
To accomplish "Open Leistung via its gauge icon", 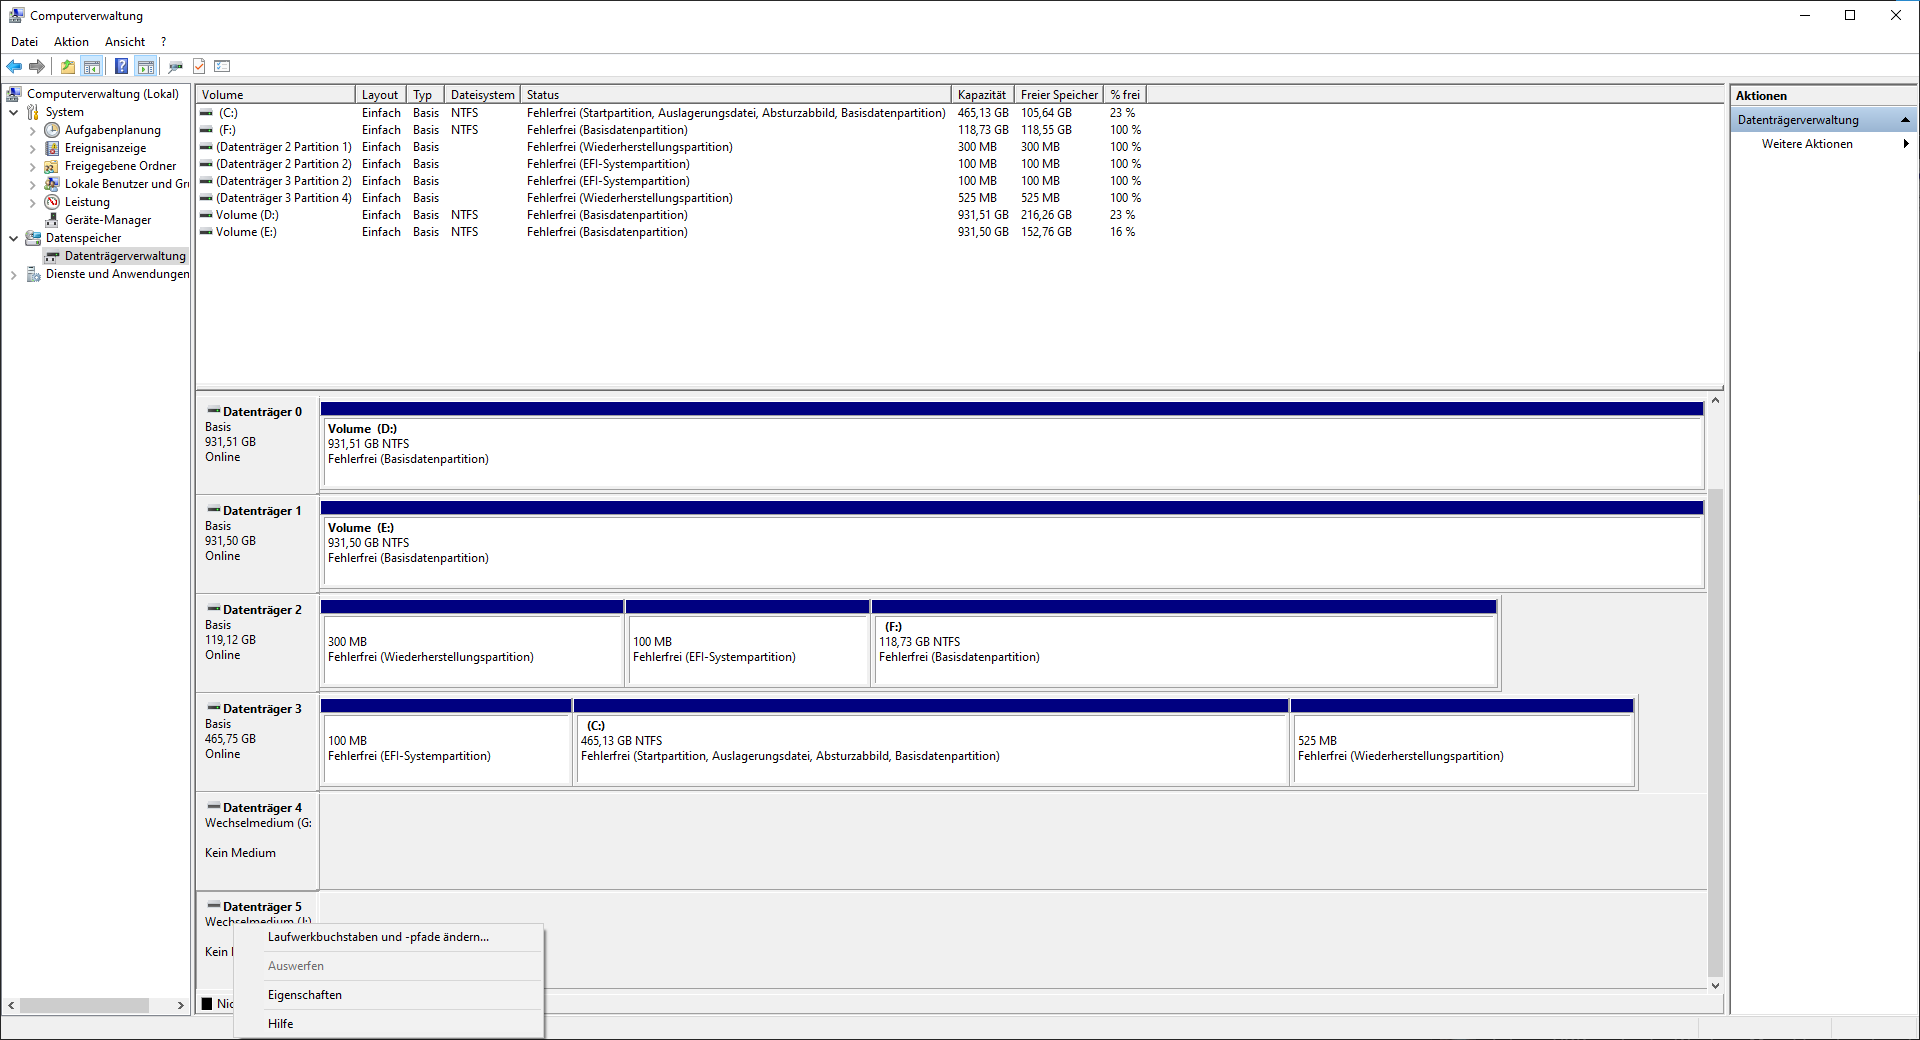I will (x=52, y=202).
